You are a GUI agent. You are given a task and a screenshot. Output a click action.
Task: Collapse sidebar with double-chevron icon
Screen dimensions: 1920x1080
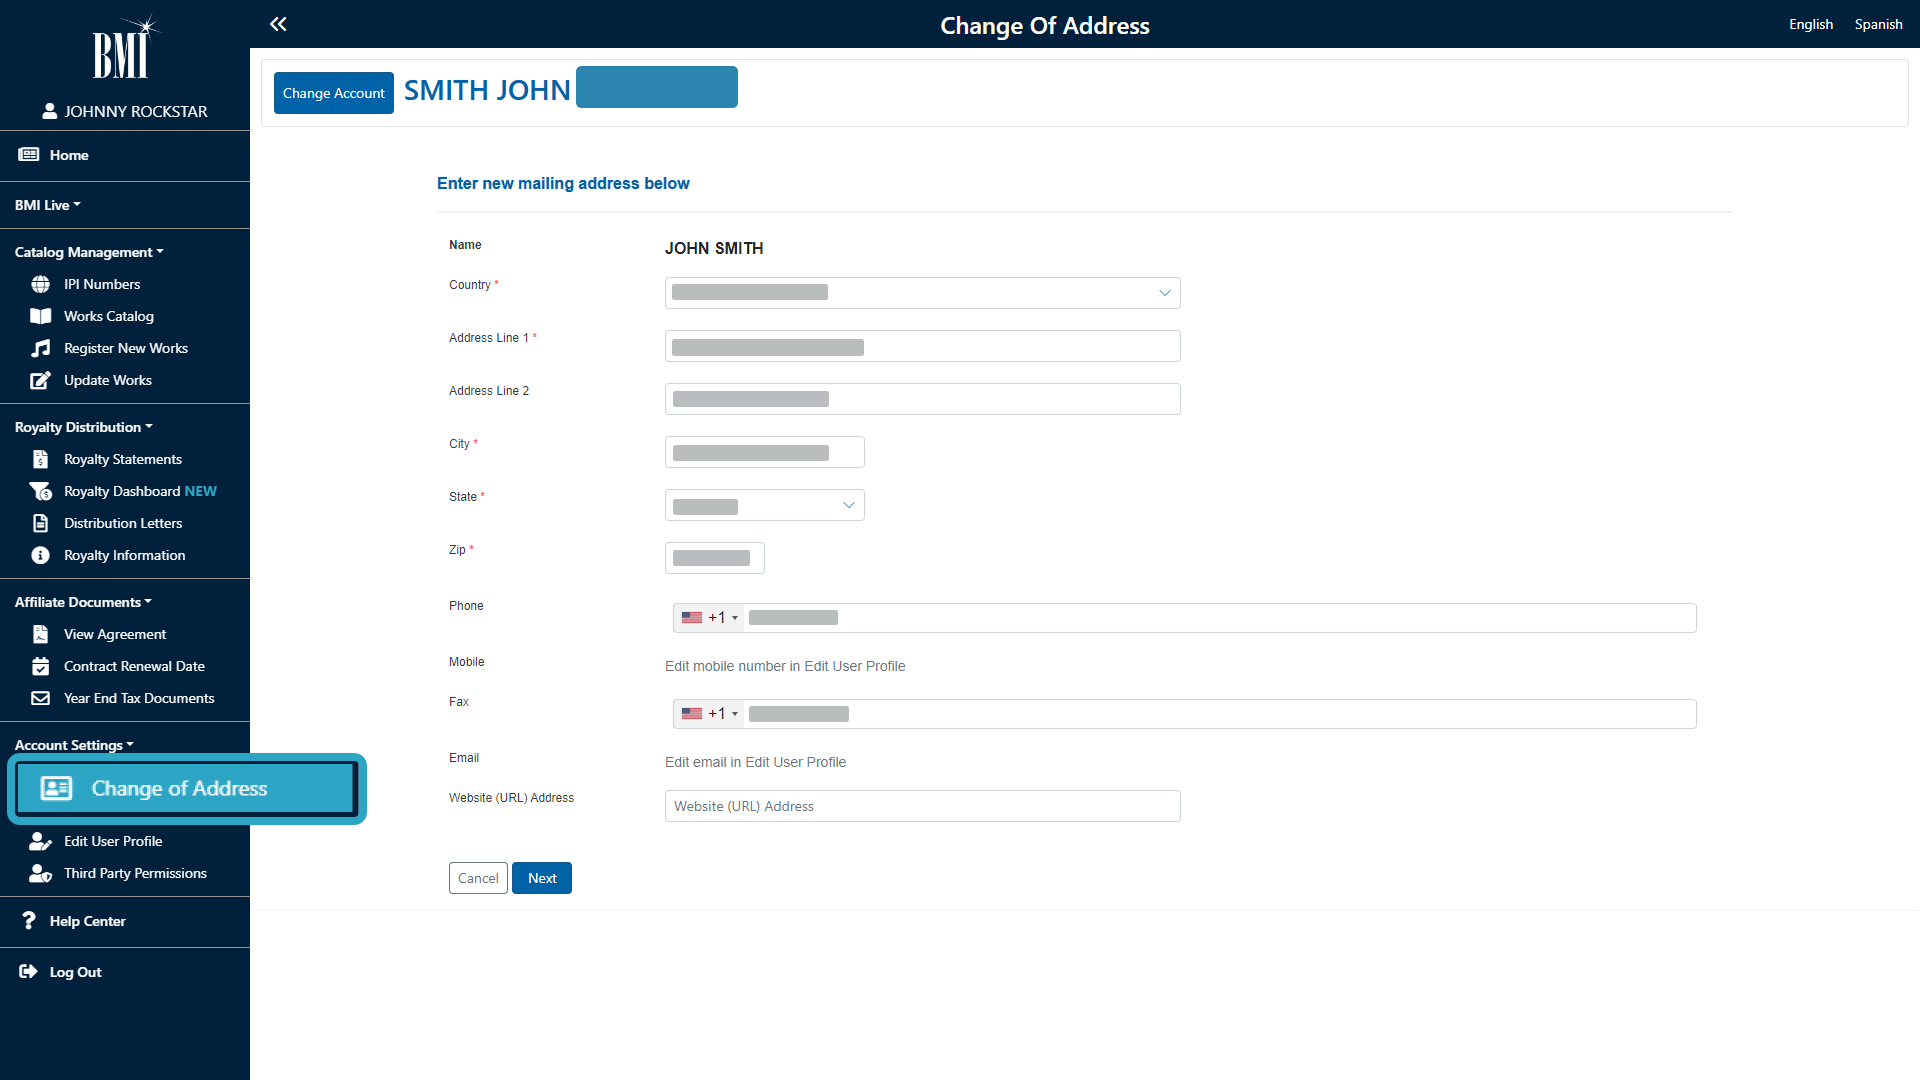278,24
